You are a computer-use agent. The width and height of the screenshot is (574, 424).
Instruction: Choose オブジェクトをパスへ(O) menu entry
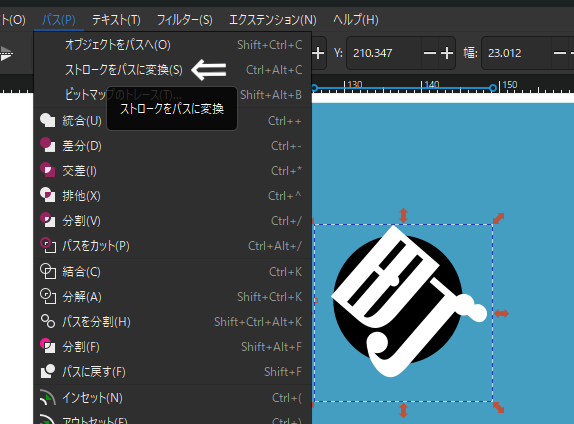click(x=172, y=45)
